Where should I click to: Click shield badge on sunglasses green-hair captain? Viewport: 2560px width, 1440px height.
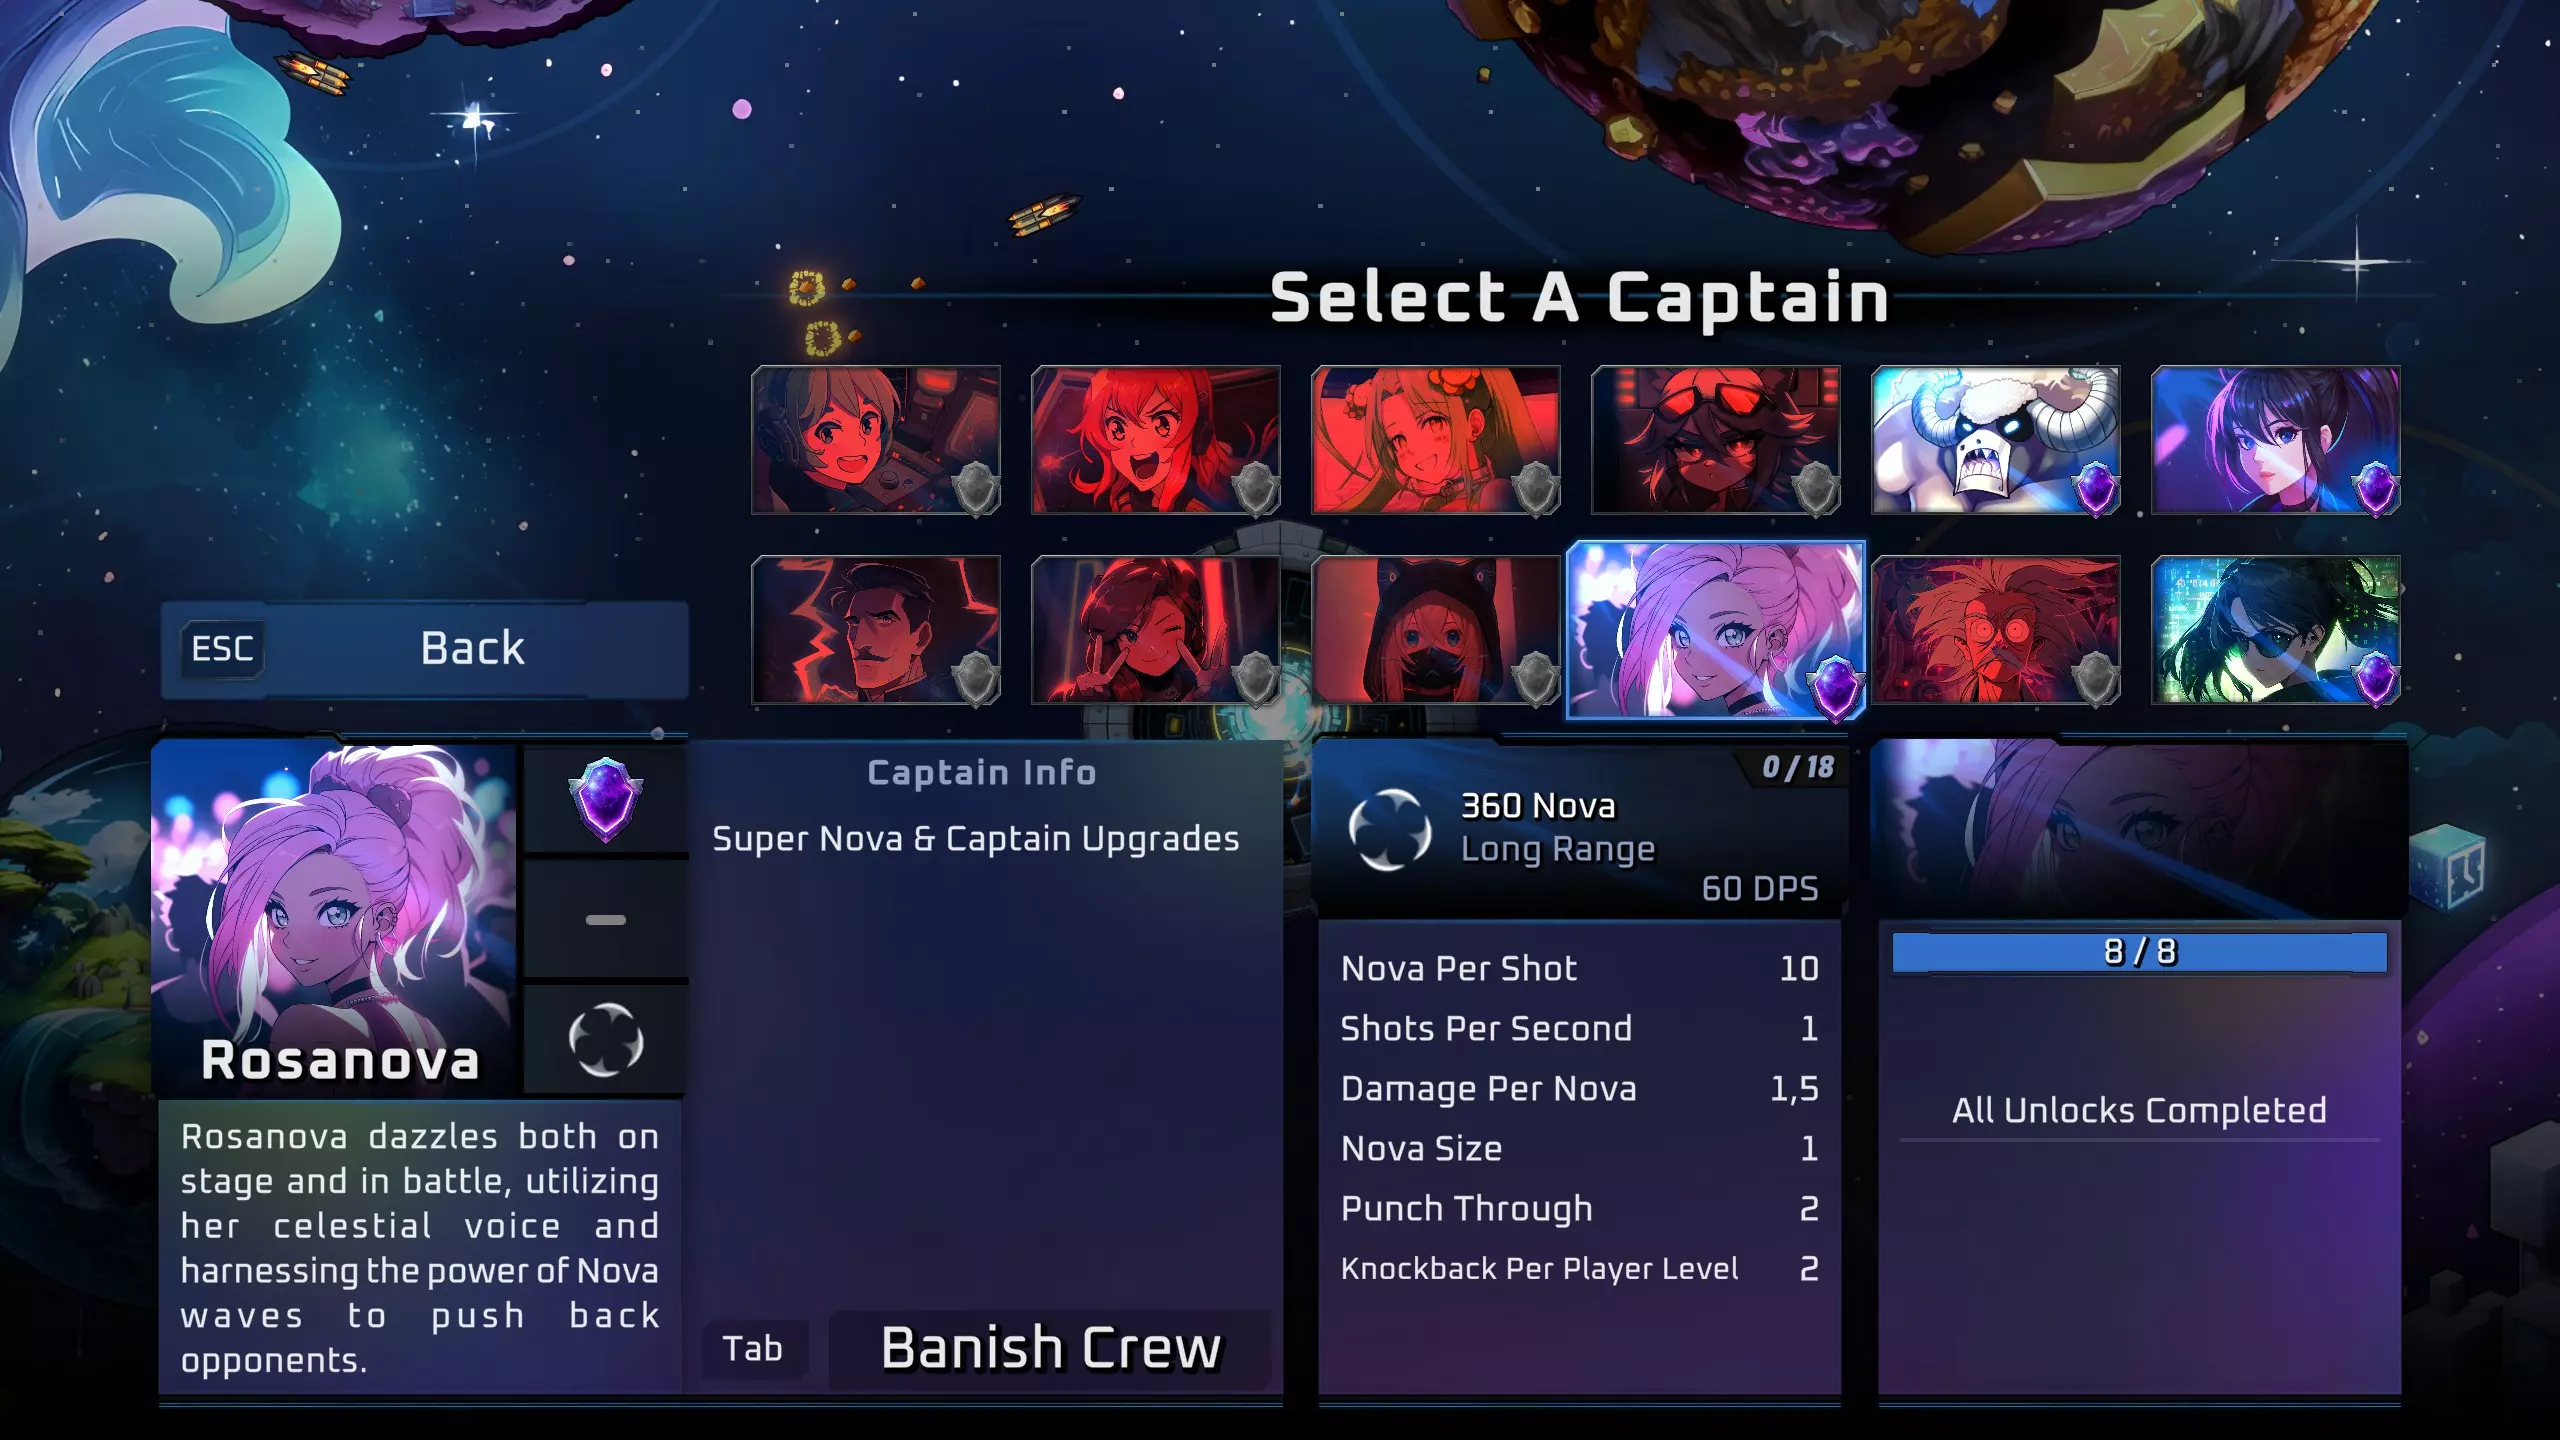(2375, 678)
